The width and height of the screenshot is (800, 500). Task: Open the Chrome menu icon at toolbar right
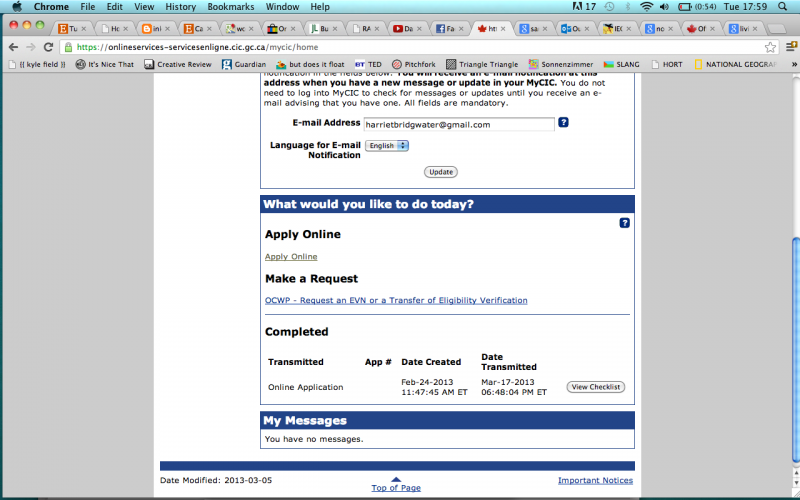[x=788, y=46]
